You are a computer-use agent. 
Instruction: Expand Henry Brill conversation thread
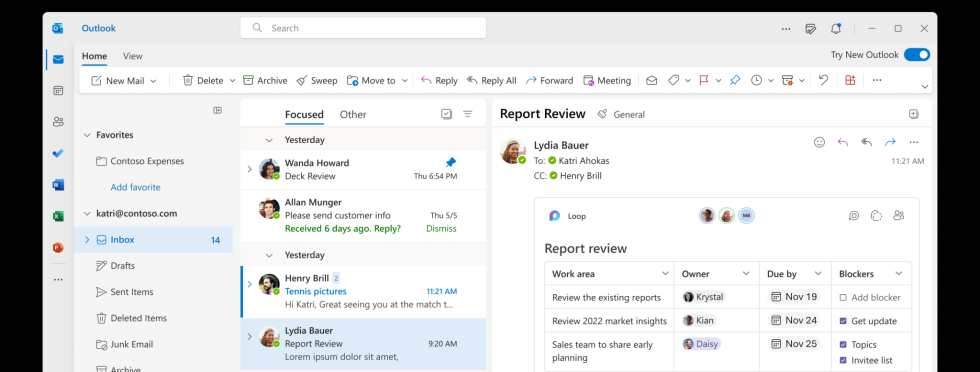pos(249,284)
